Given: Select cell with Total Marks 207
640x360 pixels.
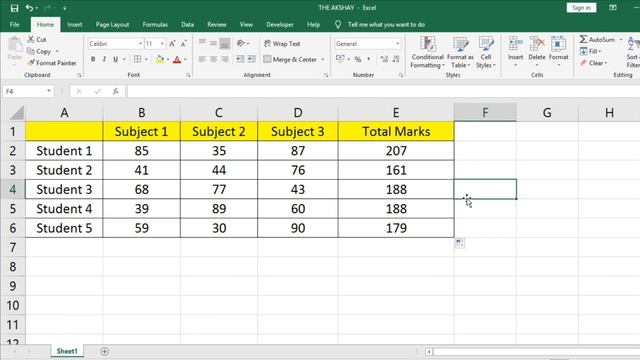Looking at the screenshot, I should tap(396, 151).
